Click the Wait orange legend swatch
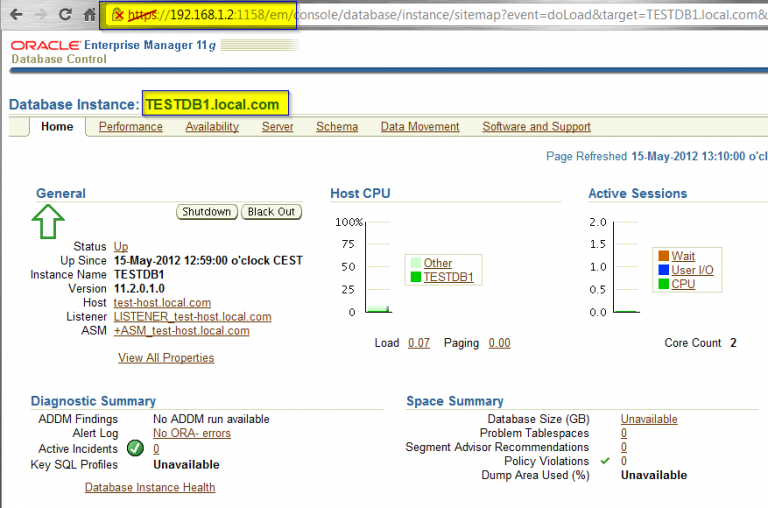Screen dimensions: 768x508 coord(664,256)
